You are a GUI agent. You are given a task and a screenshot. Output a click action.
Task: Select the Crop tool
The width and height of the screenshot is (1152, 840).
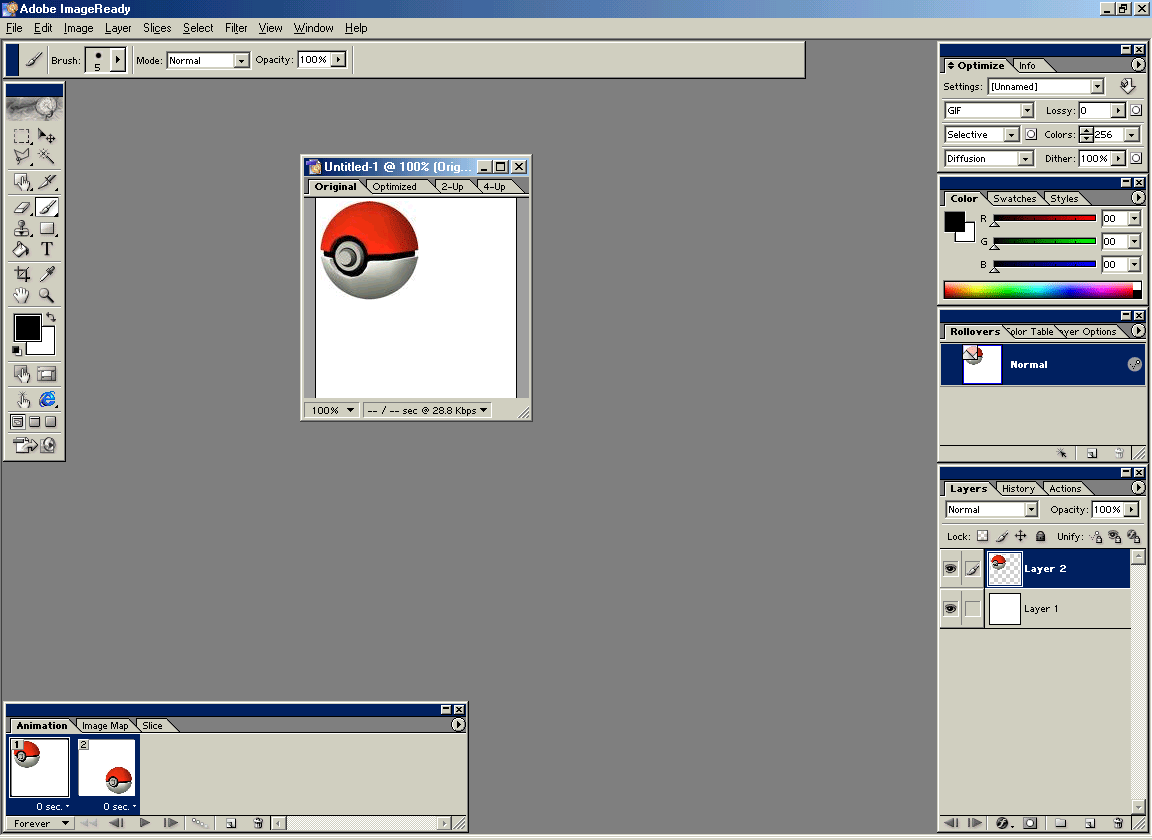(x=21, y=274)
